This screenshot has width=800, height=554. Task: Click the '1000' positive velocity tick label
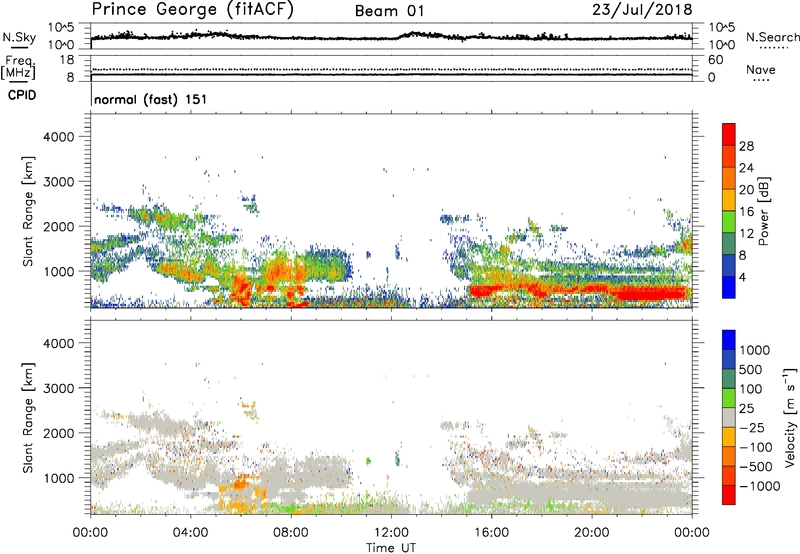pyautogui.click(x=755, y=350)
